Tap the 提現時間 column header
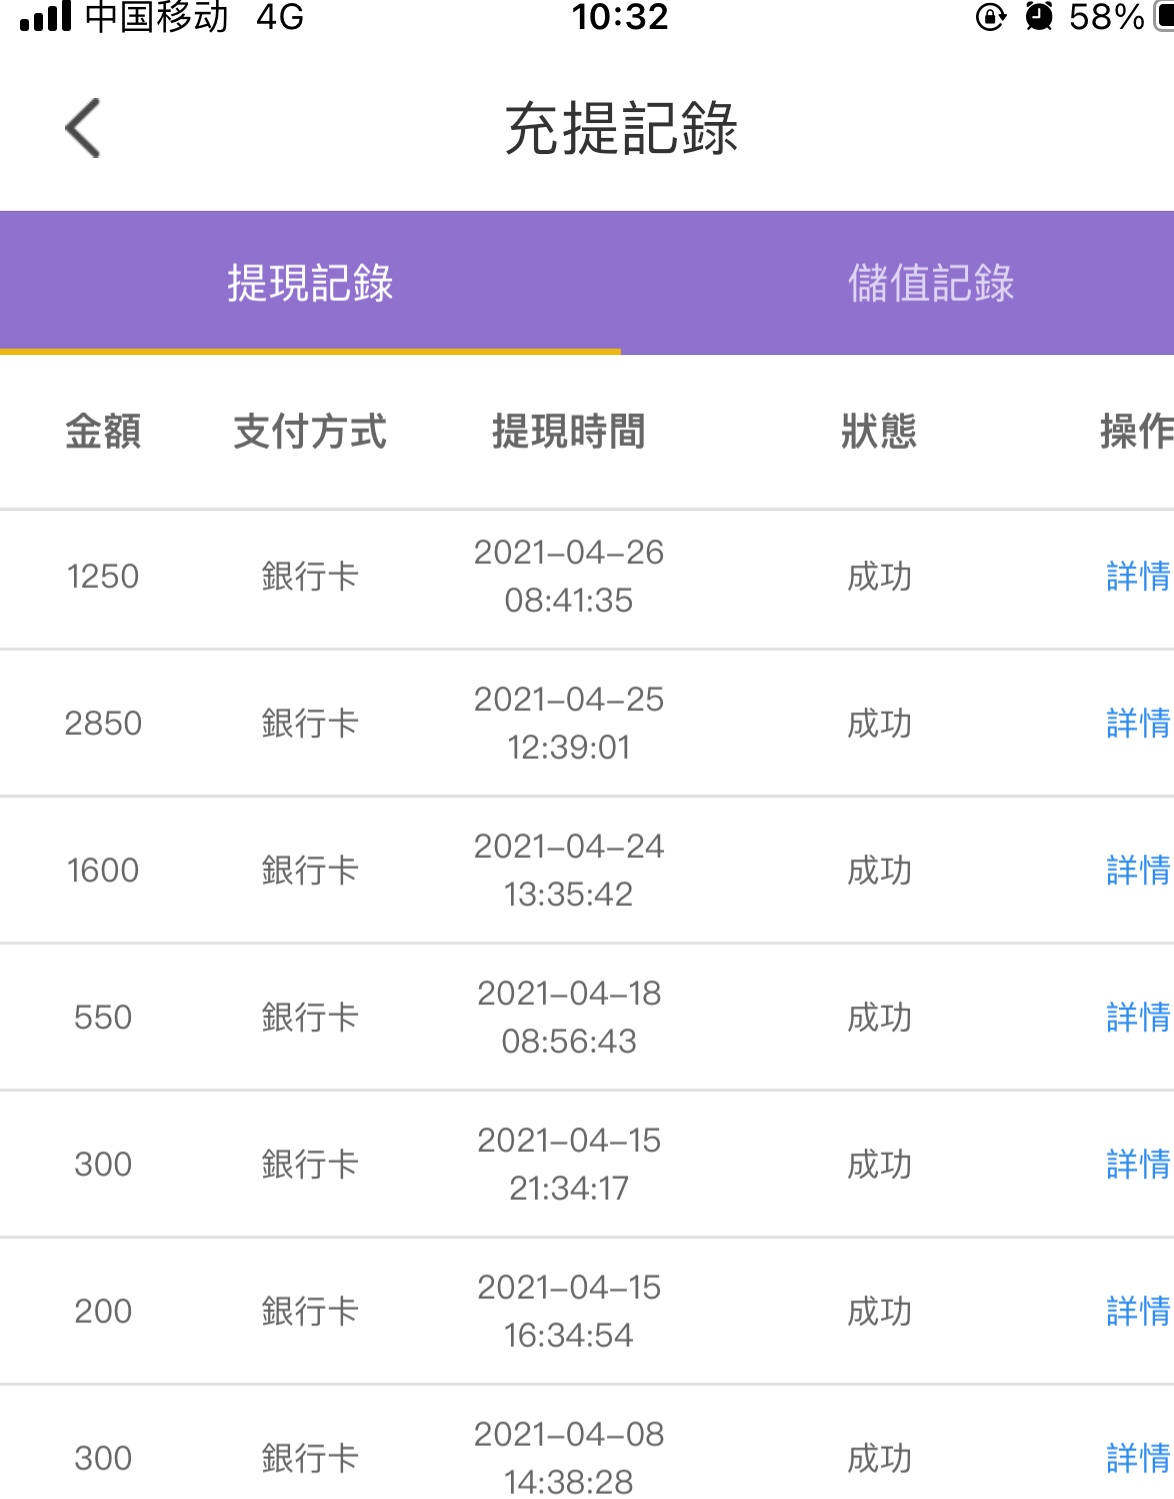Image resolution: width=1174 pixels, height=1499 pixels. click(568, 432)
